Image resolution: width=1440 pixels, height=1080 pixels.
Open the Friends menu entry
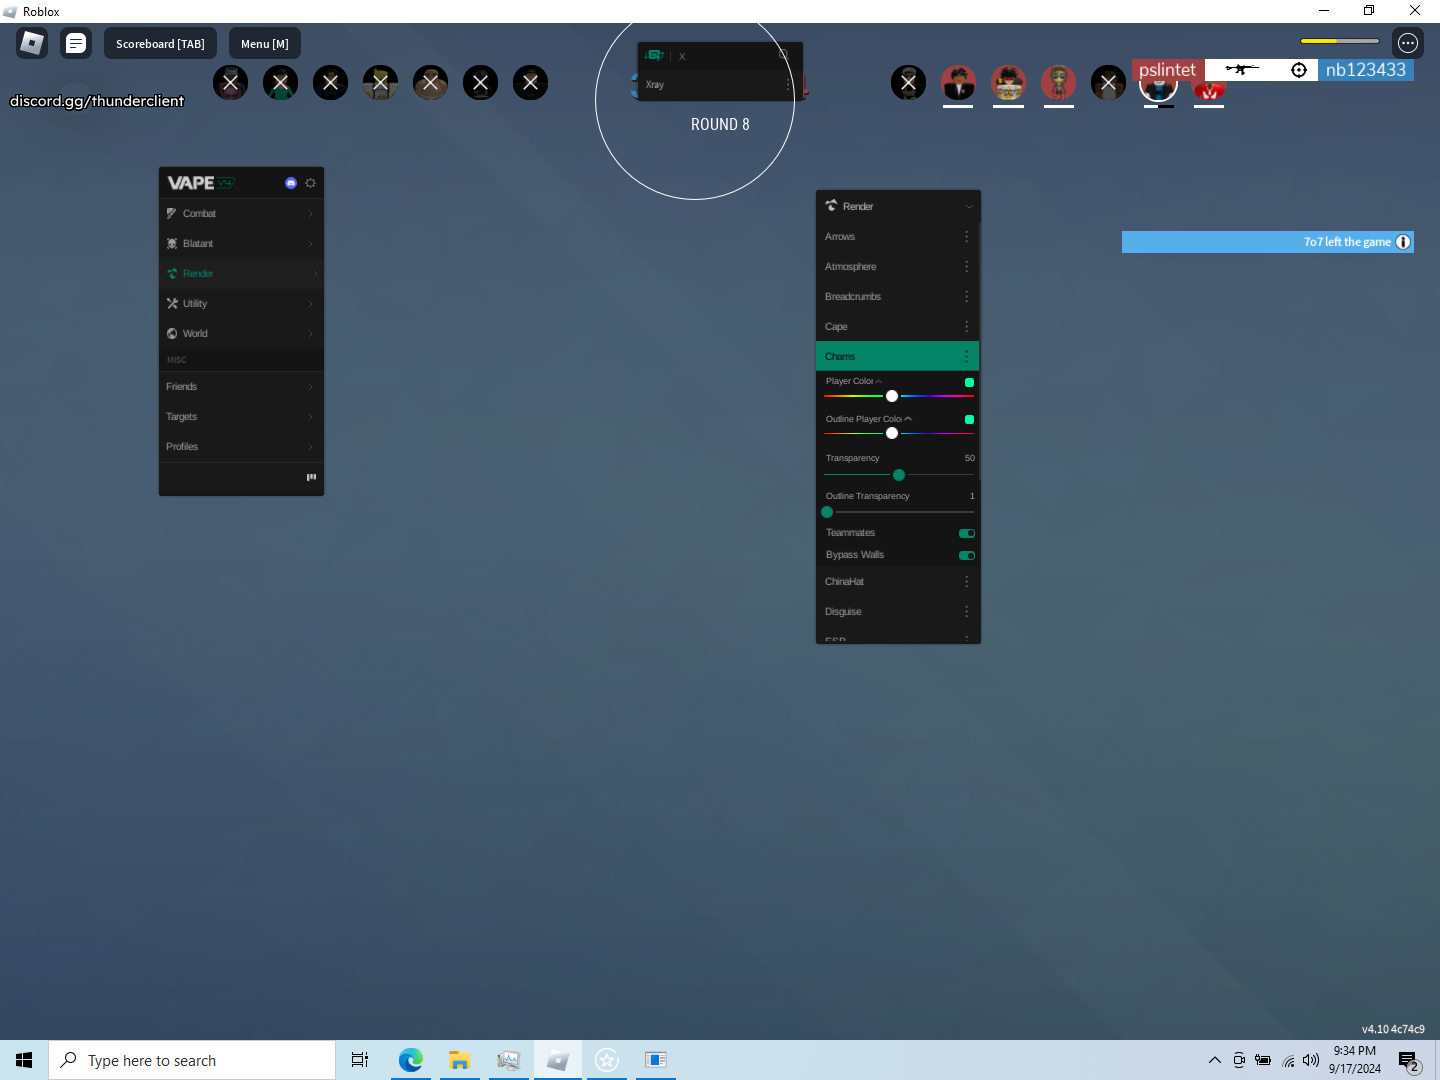click(241, 386)
